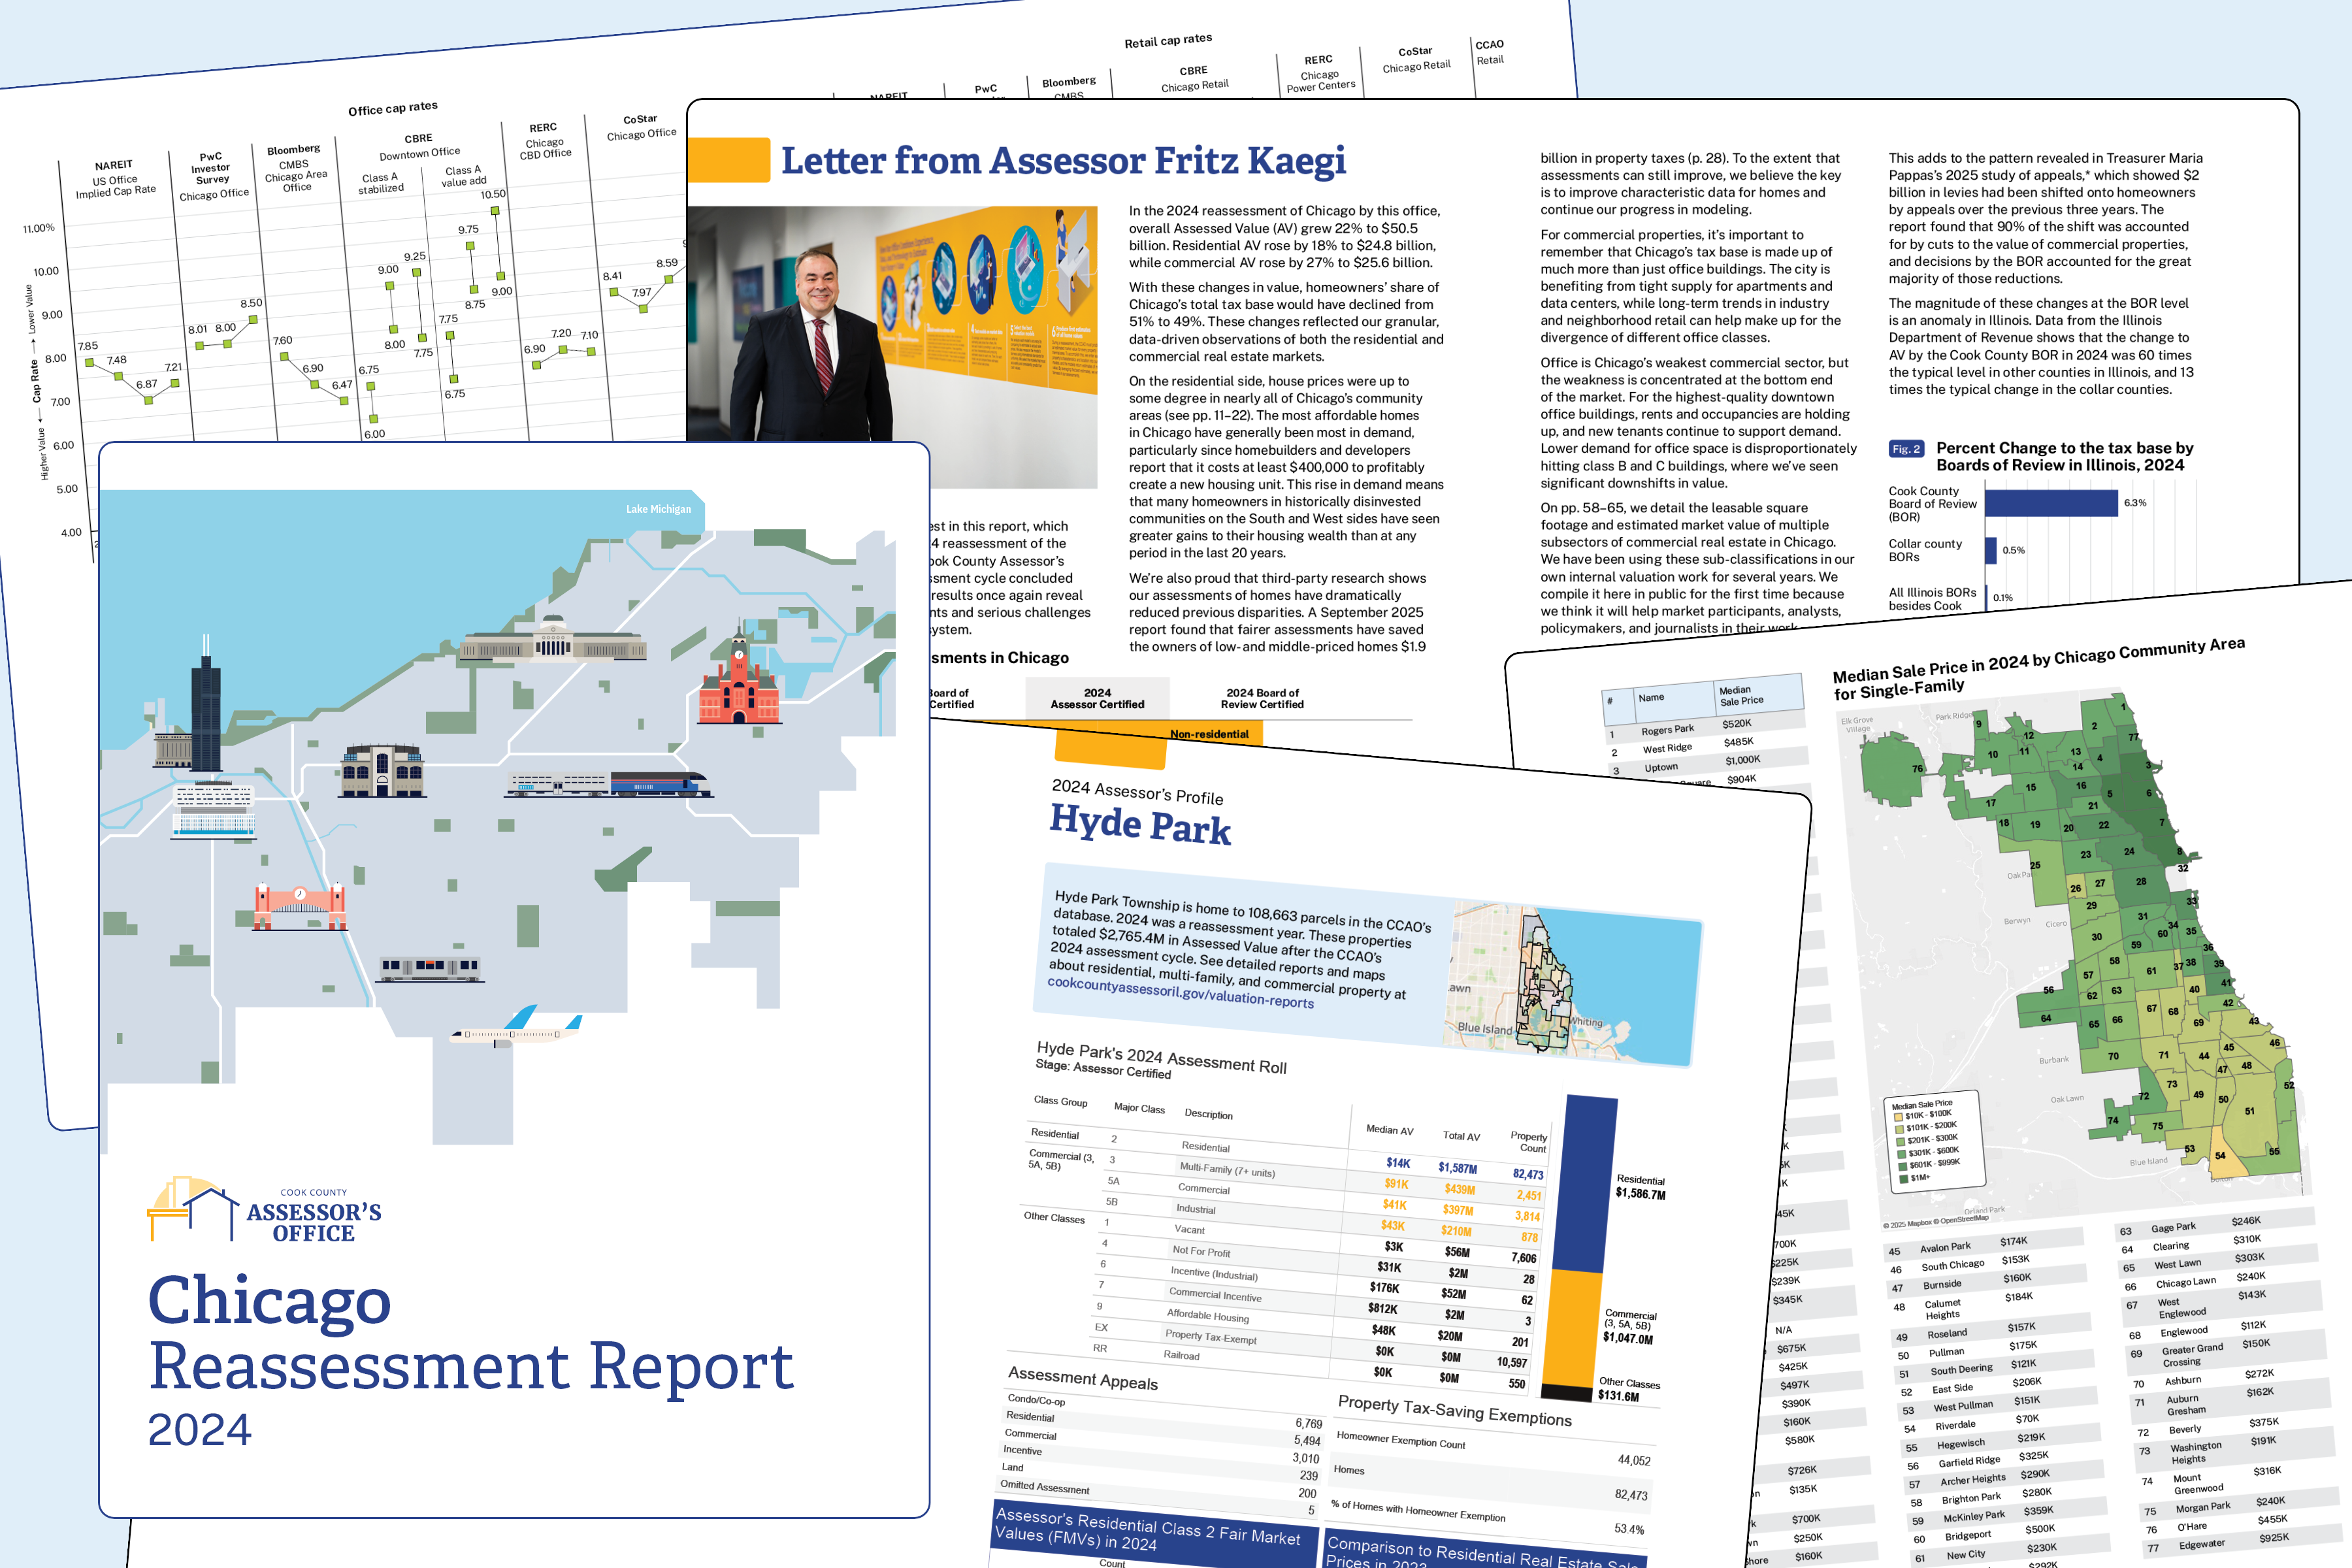Click the '© 2025 Mapbox © OpenStreetMap' attribution
Image resolution: width=2352 pixels, height=1568 pixels.
[x=1936, y=1221]
